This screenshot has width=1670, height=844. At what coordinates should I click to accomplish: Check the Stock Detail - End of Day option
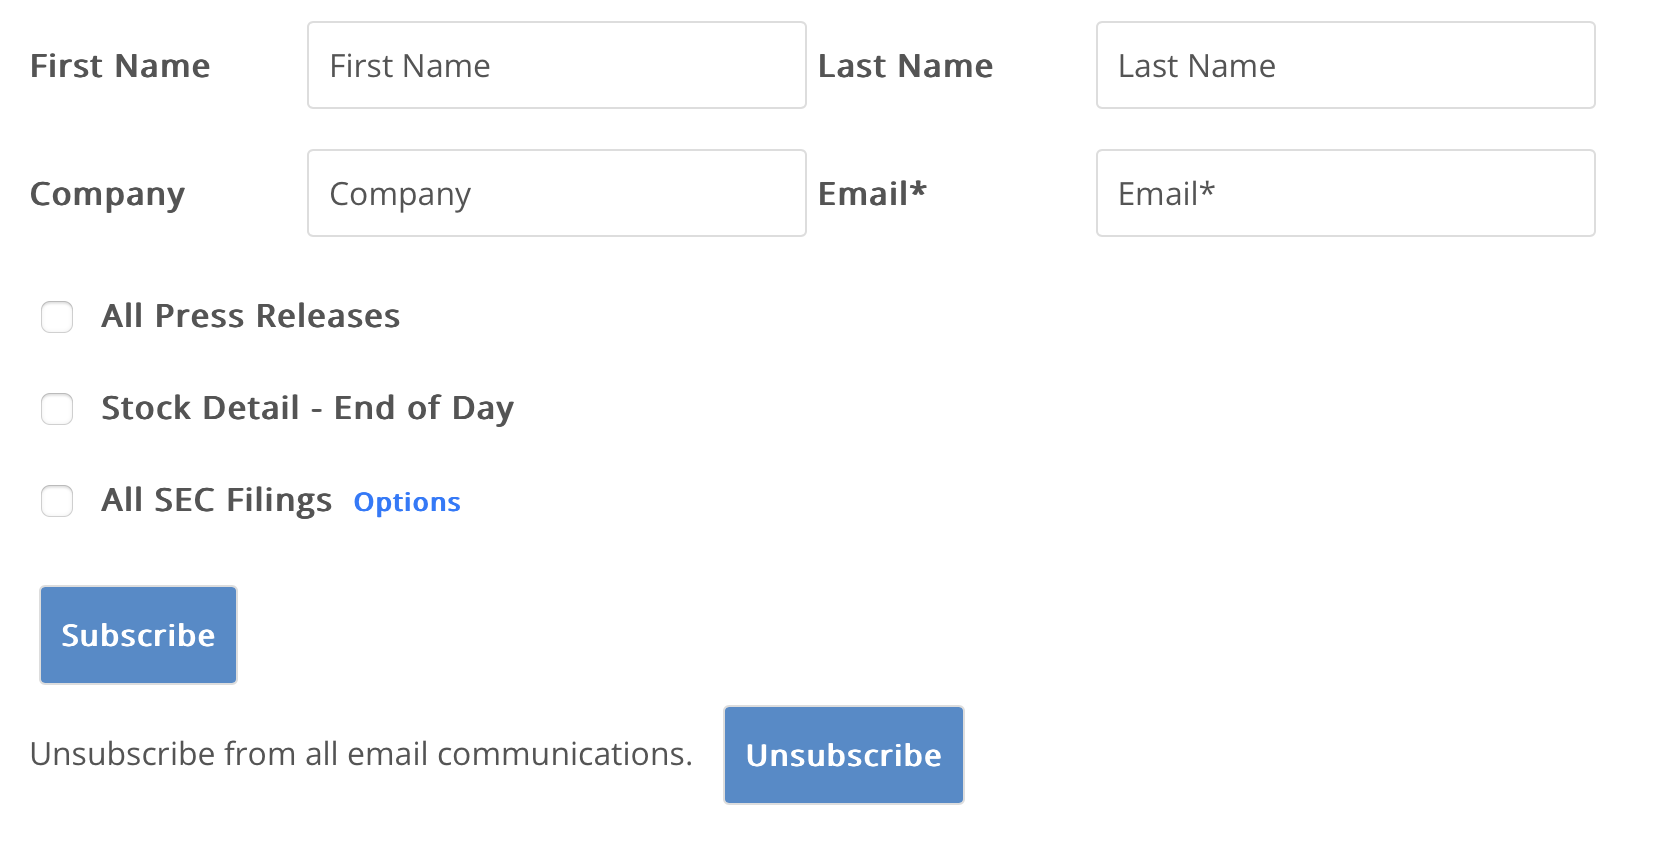[57, 409]
